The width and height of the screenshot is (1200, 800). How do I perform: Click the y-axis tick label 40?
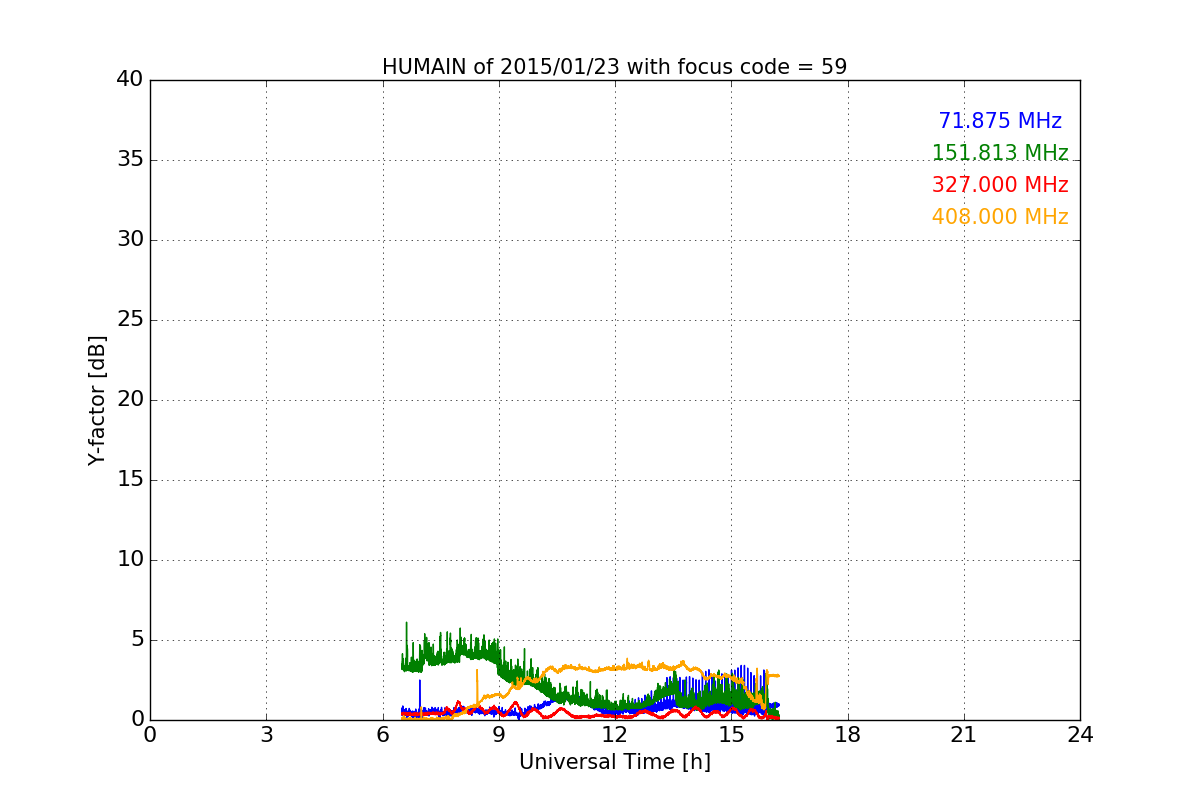tap(130, 80)
